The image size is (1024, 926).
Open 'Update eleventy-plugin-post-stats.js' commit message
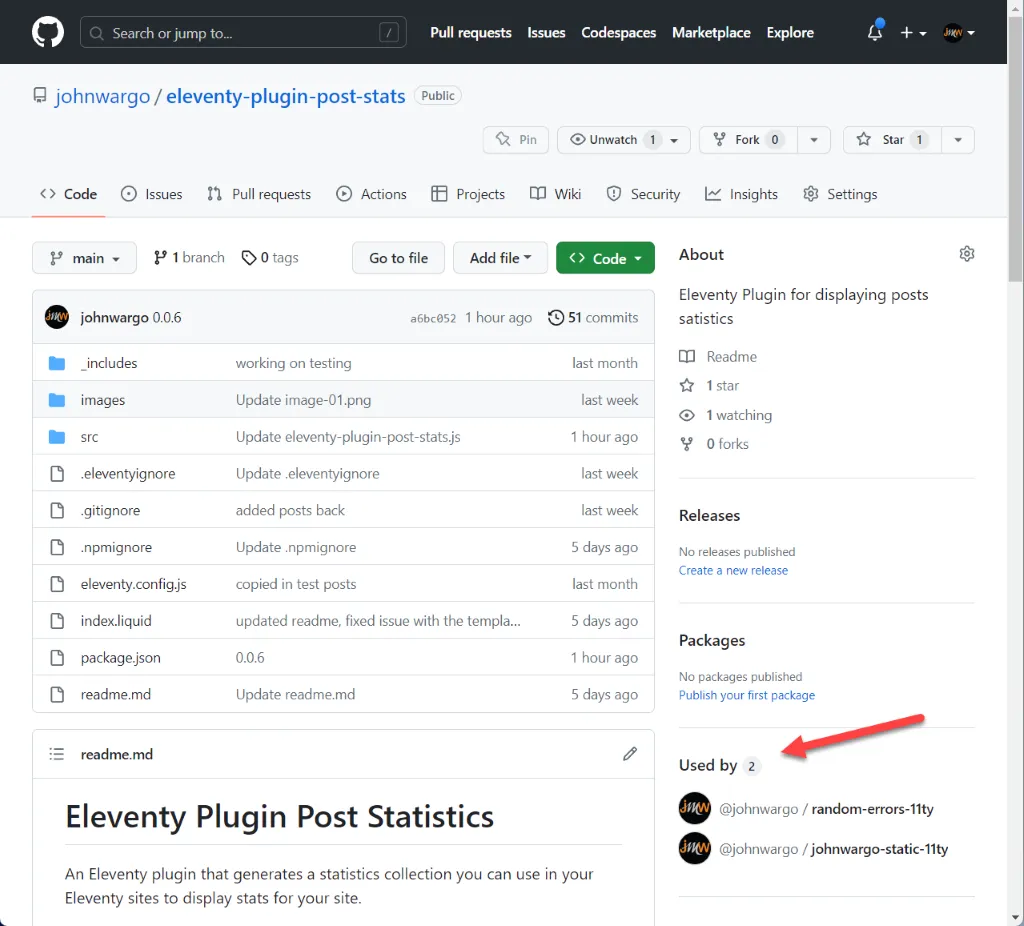(x=348, y=437)
